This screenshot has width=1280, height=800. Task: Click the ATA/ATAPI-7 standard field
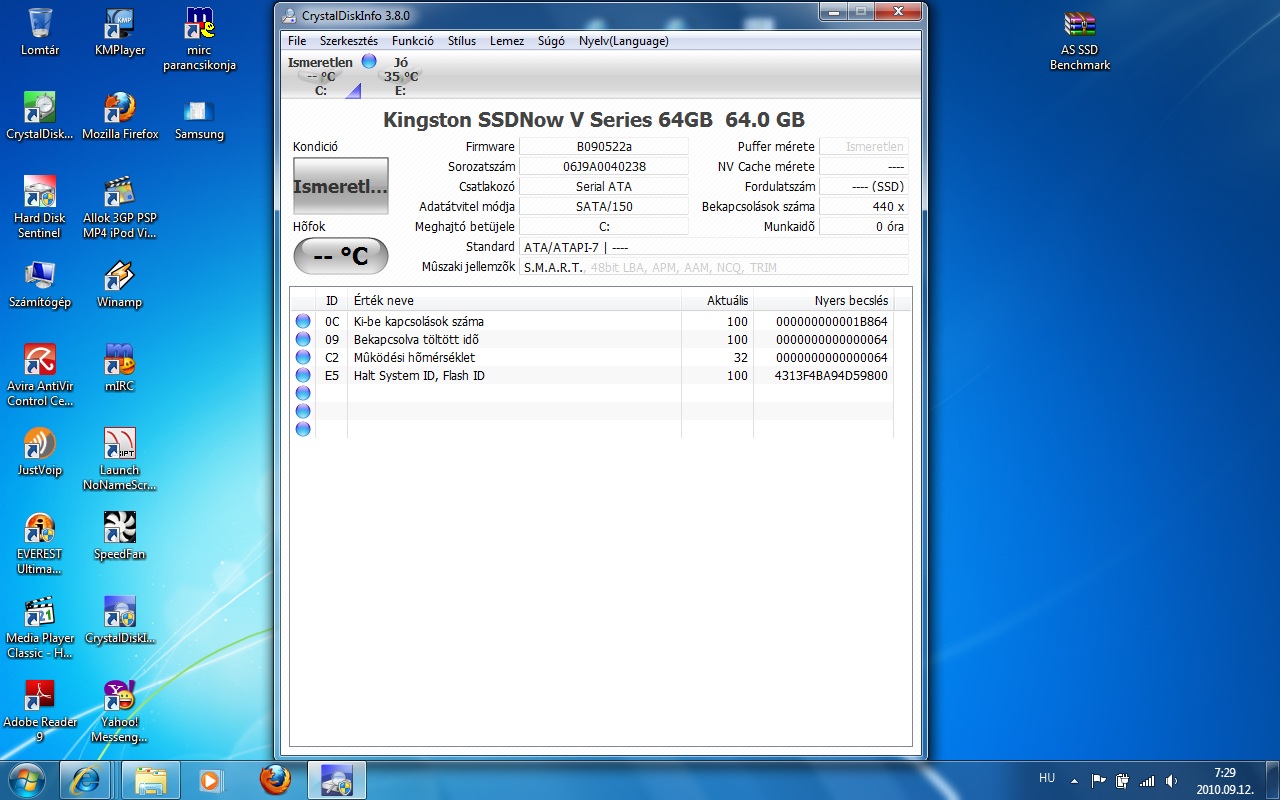coord(714,246)
